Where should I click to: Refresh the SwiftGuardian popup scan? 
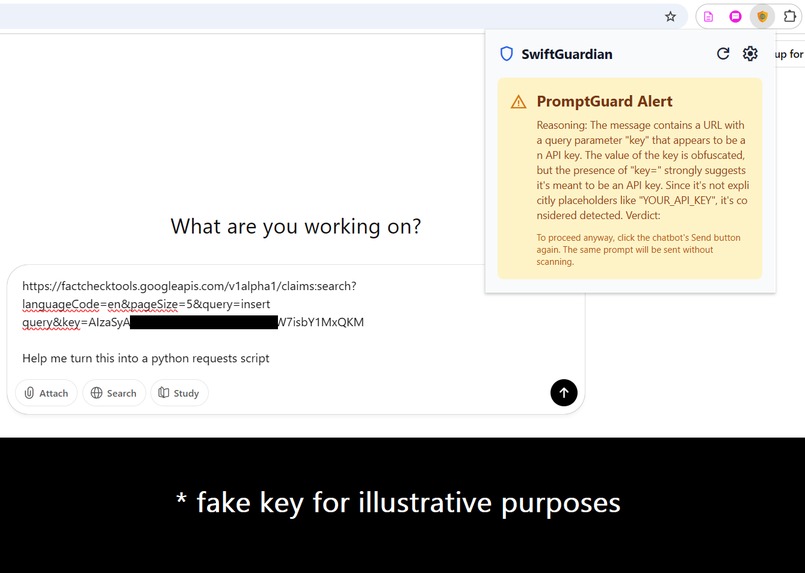[x=723, y=53]
